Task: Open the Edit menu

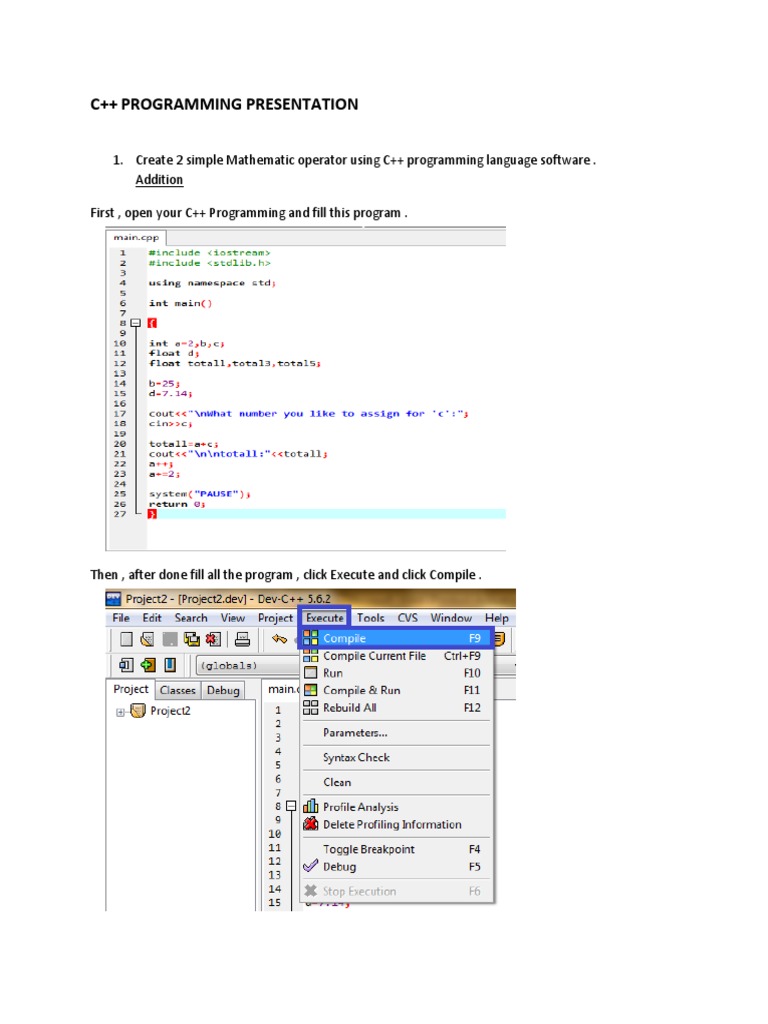Action: coord(152,618)
